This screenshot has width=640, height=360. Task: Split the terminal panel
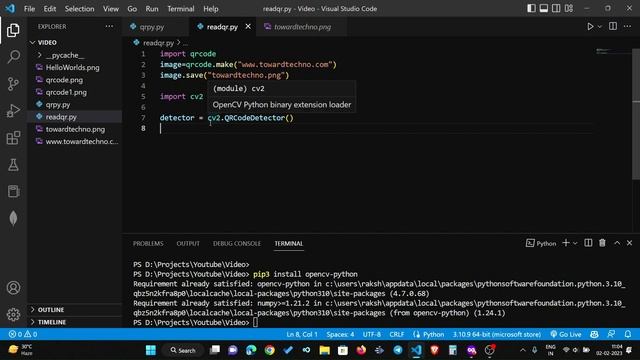[x=588, y=243]
